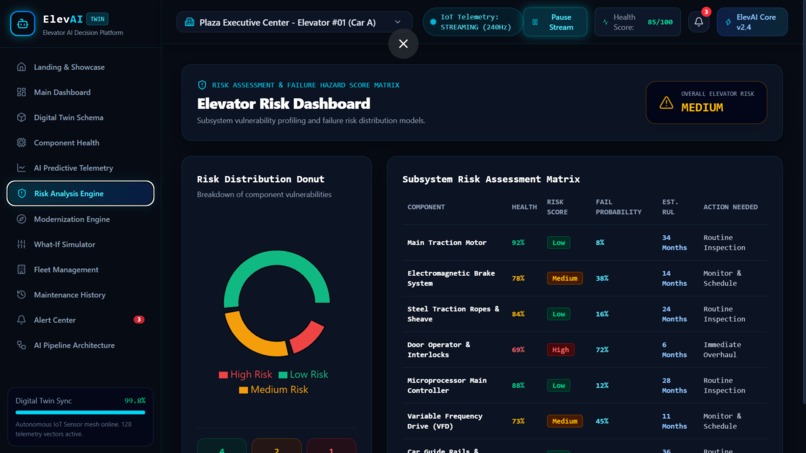The image size is (806, 453).
Task: Click the pause icon in Pause Stream button
Action: click(x=535, y=22)
